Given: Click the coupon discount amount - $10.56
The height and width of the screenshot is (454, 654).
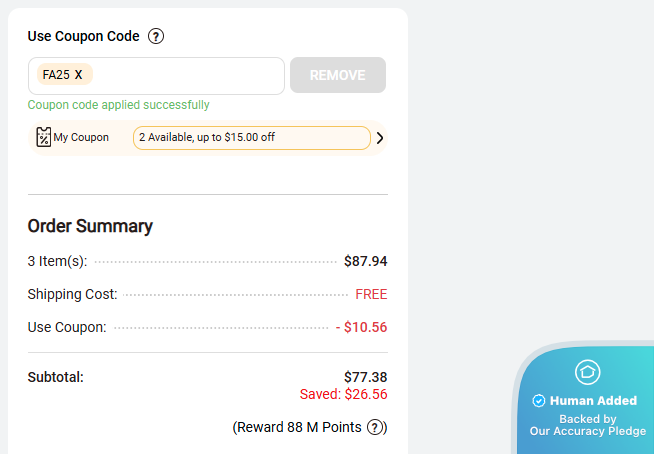Looking at the screenshot, I should point(361,328).
